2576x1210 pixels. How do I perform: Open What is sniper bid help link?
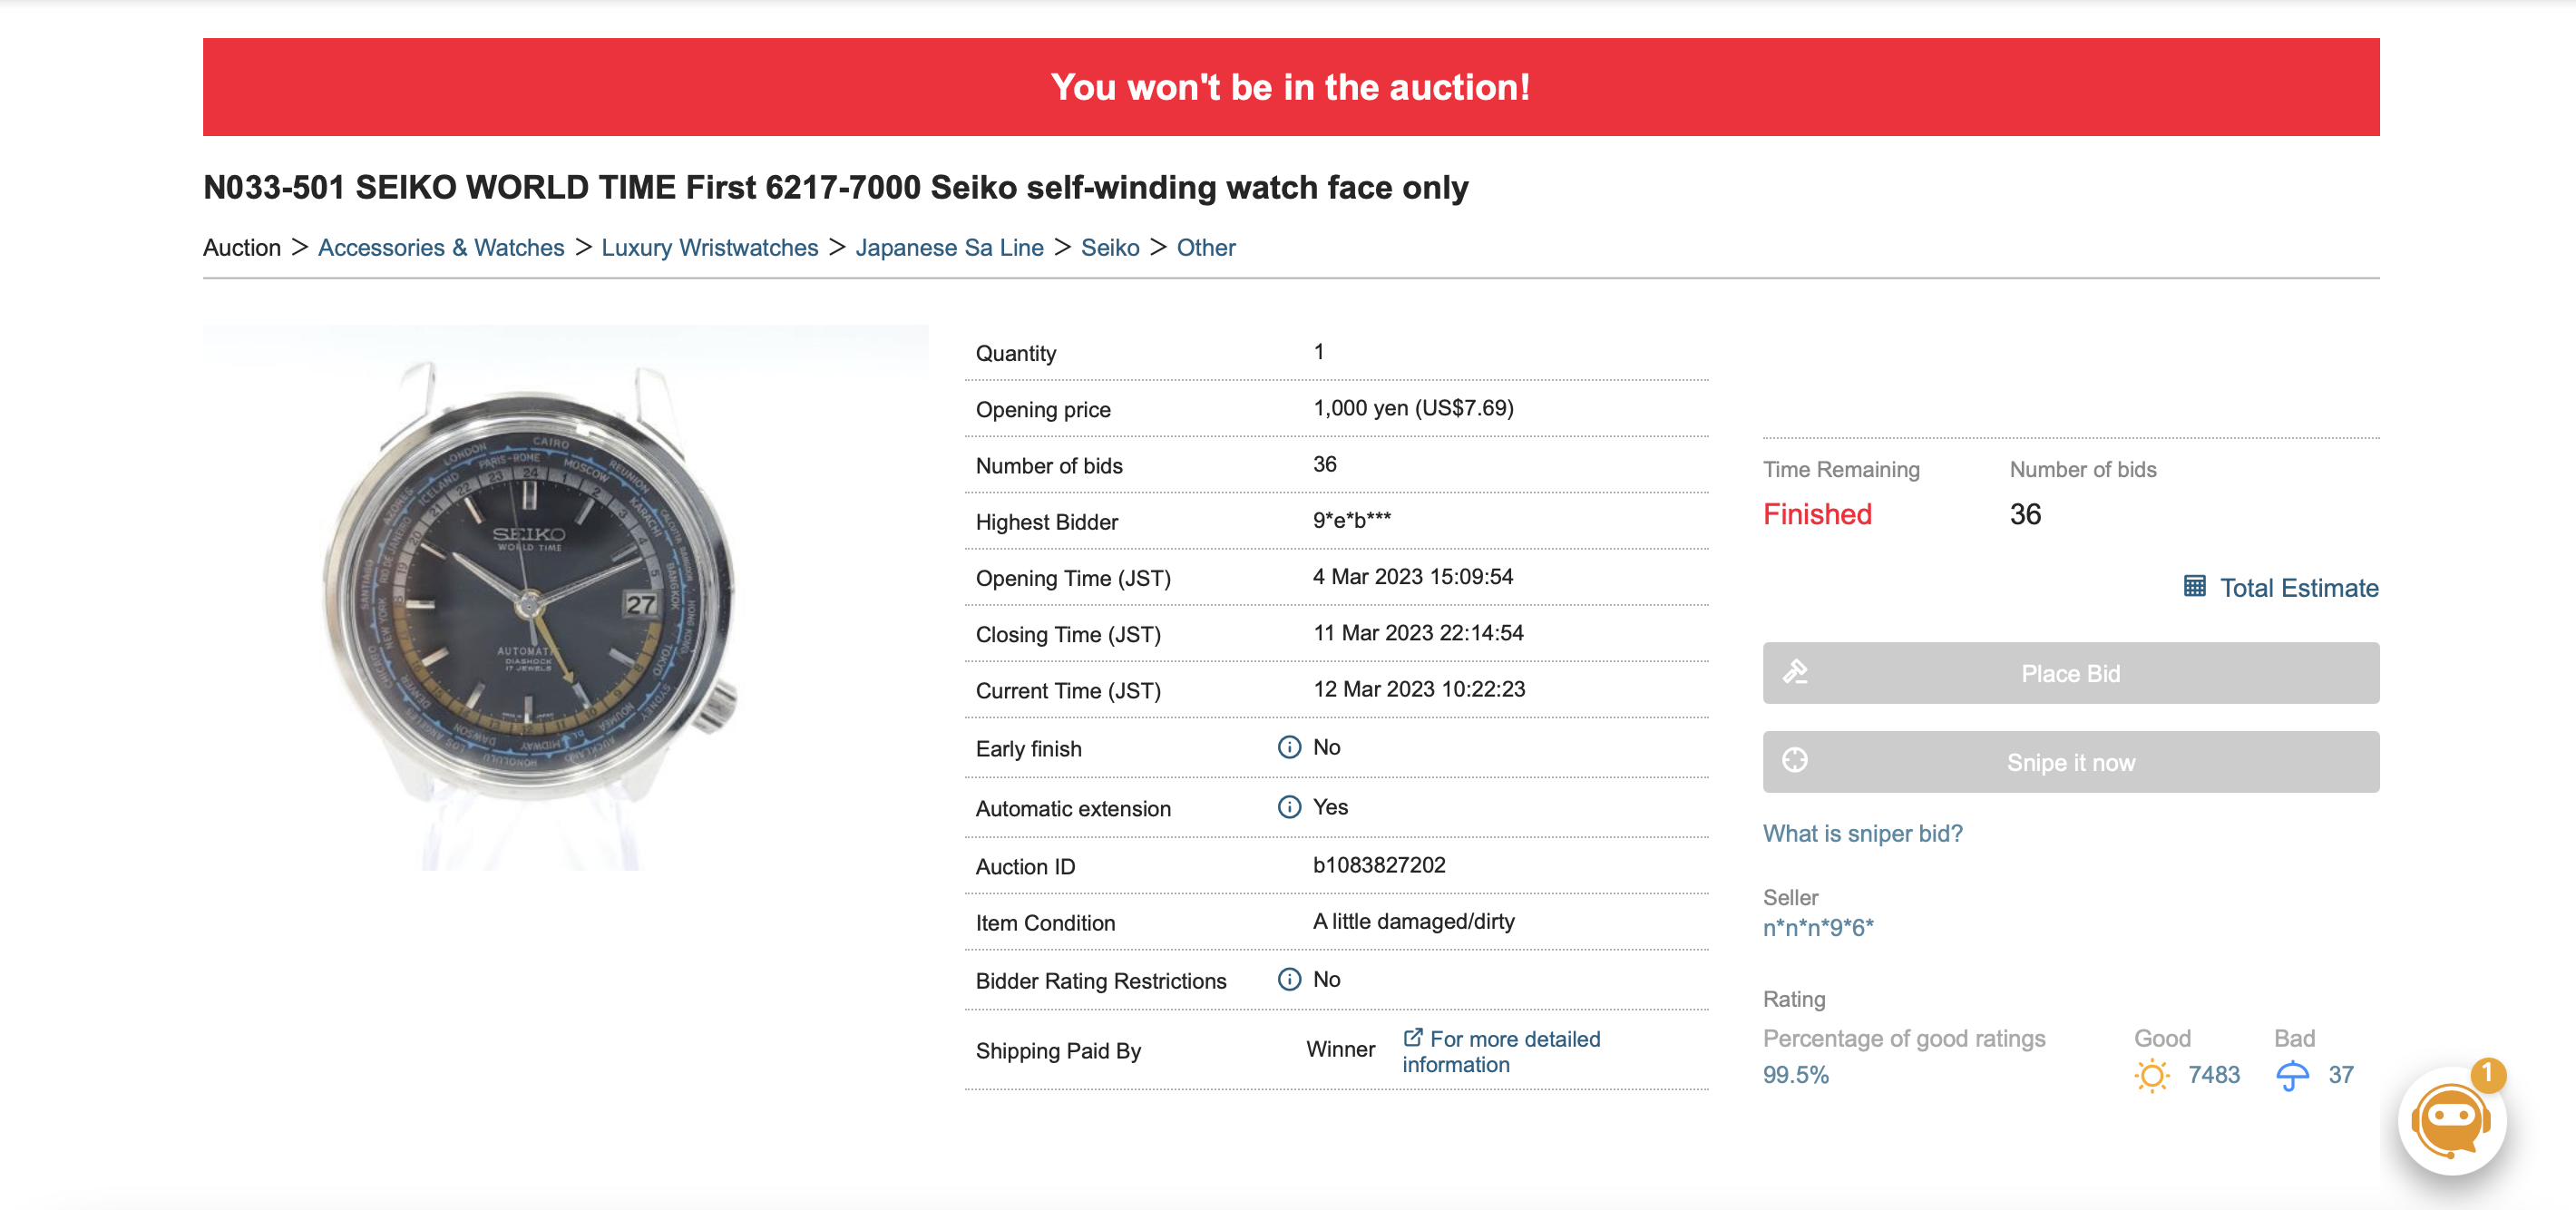(1862, 833)
